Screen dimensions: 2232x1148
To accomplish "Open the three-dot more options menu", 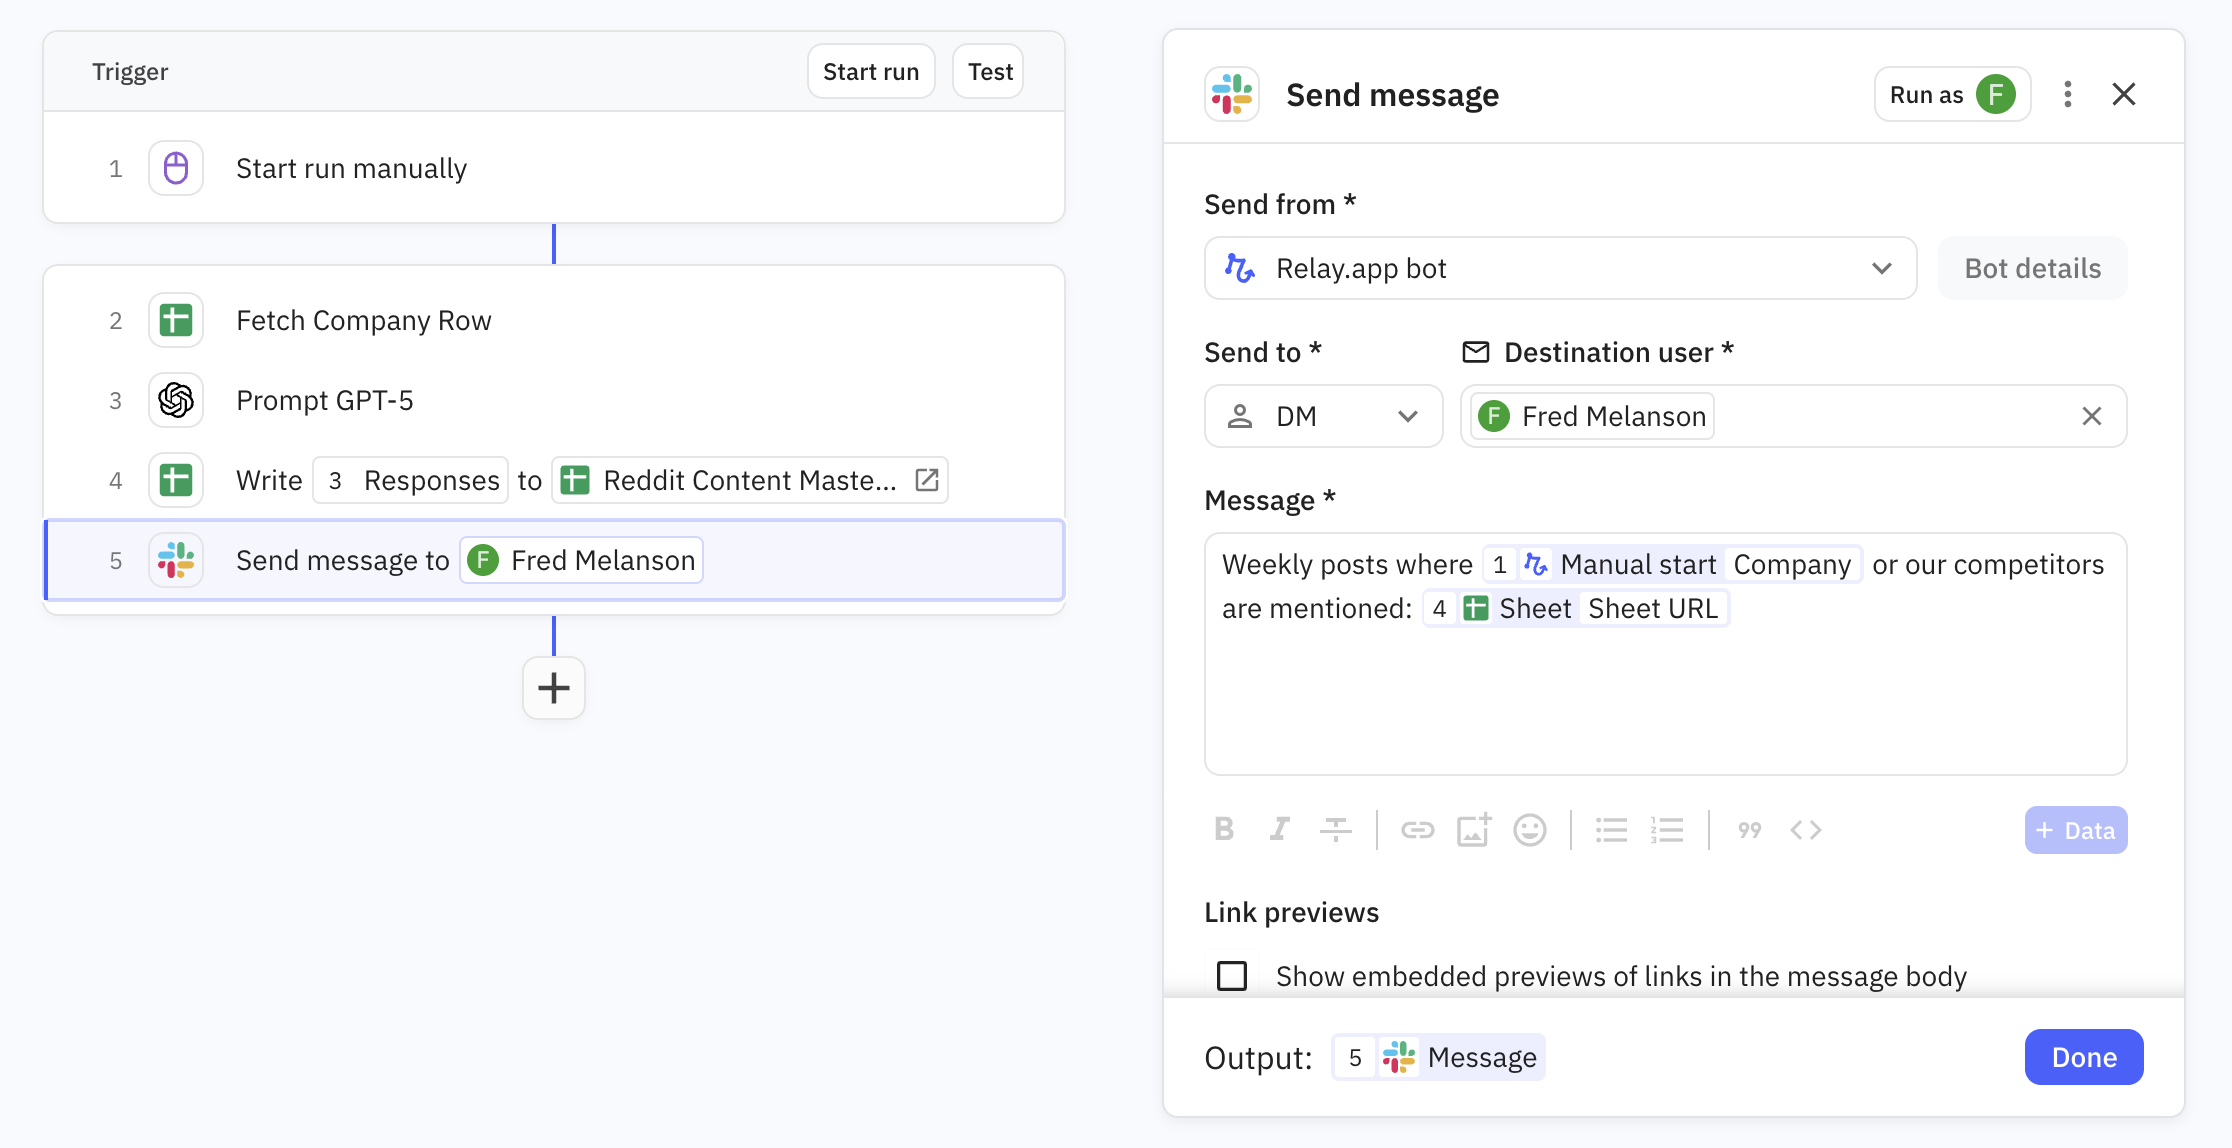I will pos(2067,95).
